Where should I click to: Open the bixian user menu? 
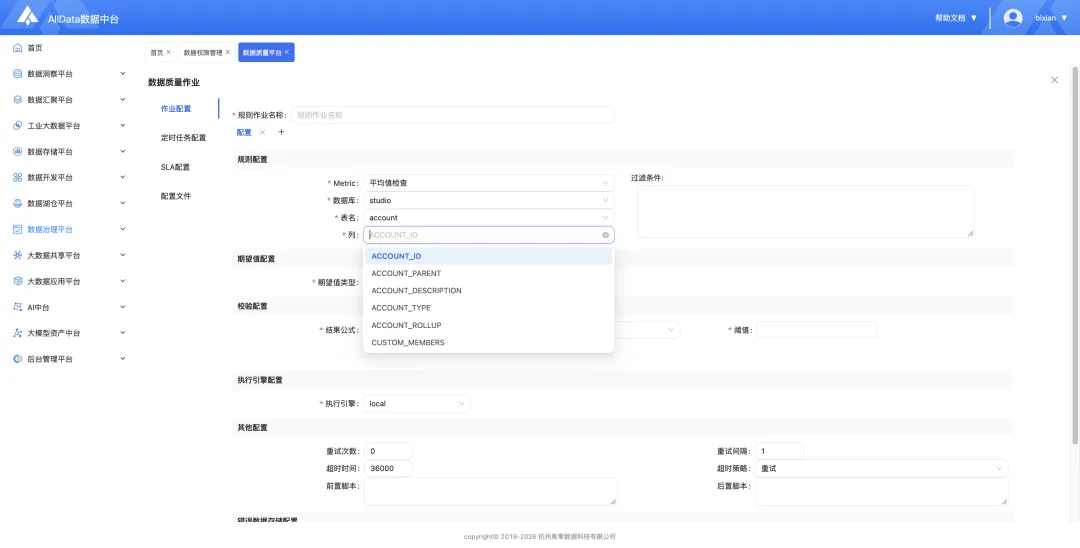1051,18
